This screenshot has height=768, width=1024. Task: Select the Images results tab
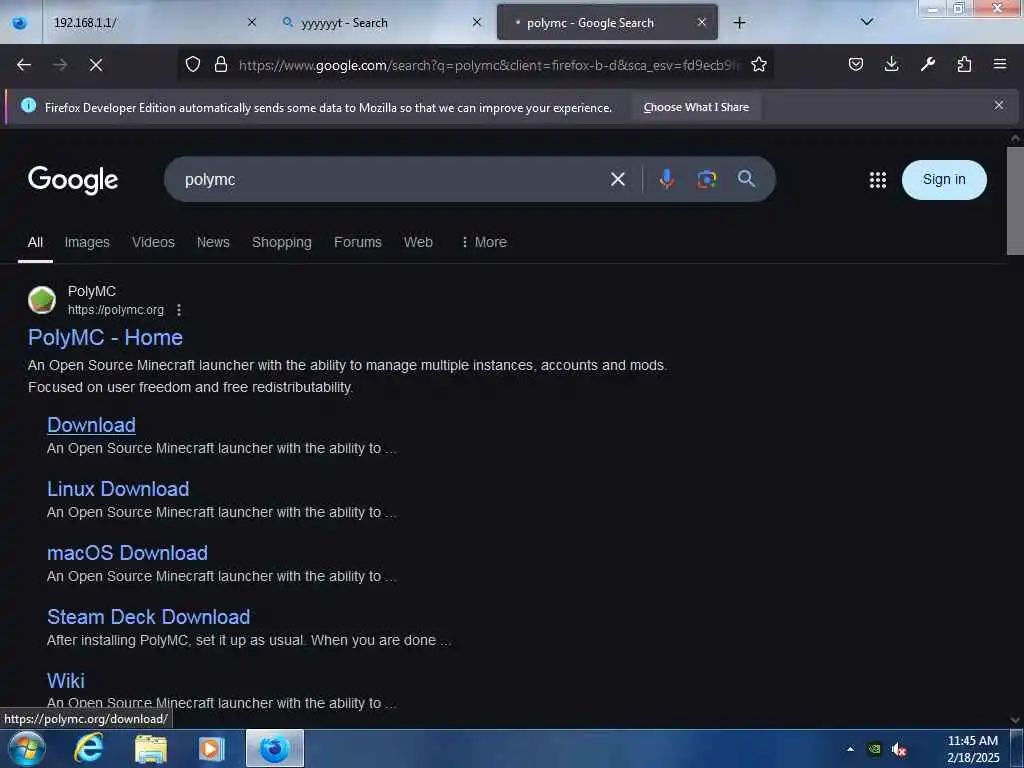[87, 242]
